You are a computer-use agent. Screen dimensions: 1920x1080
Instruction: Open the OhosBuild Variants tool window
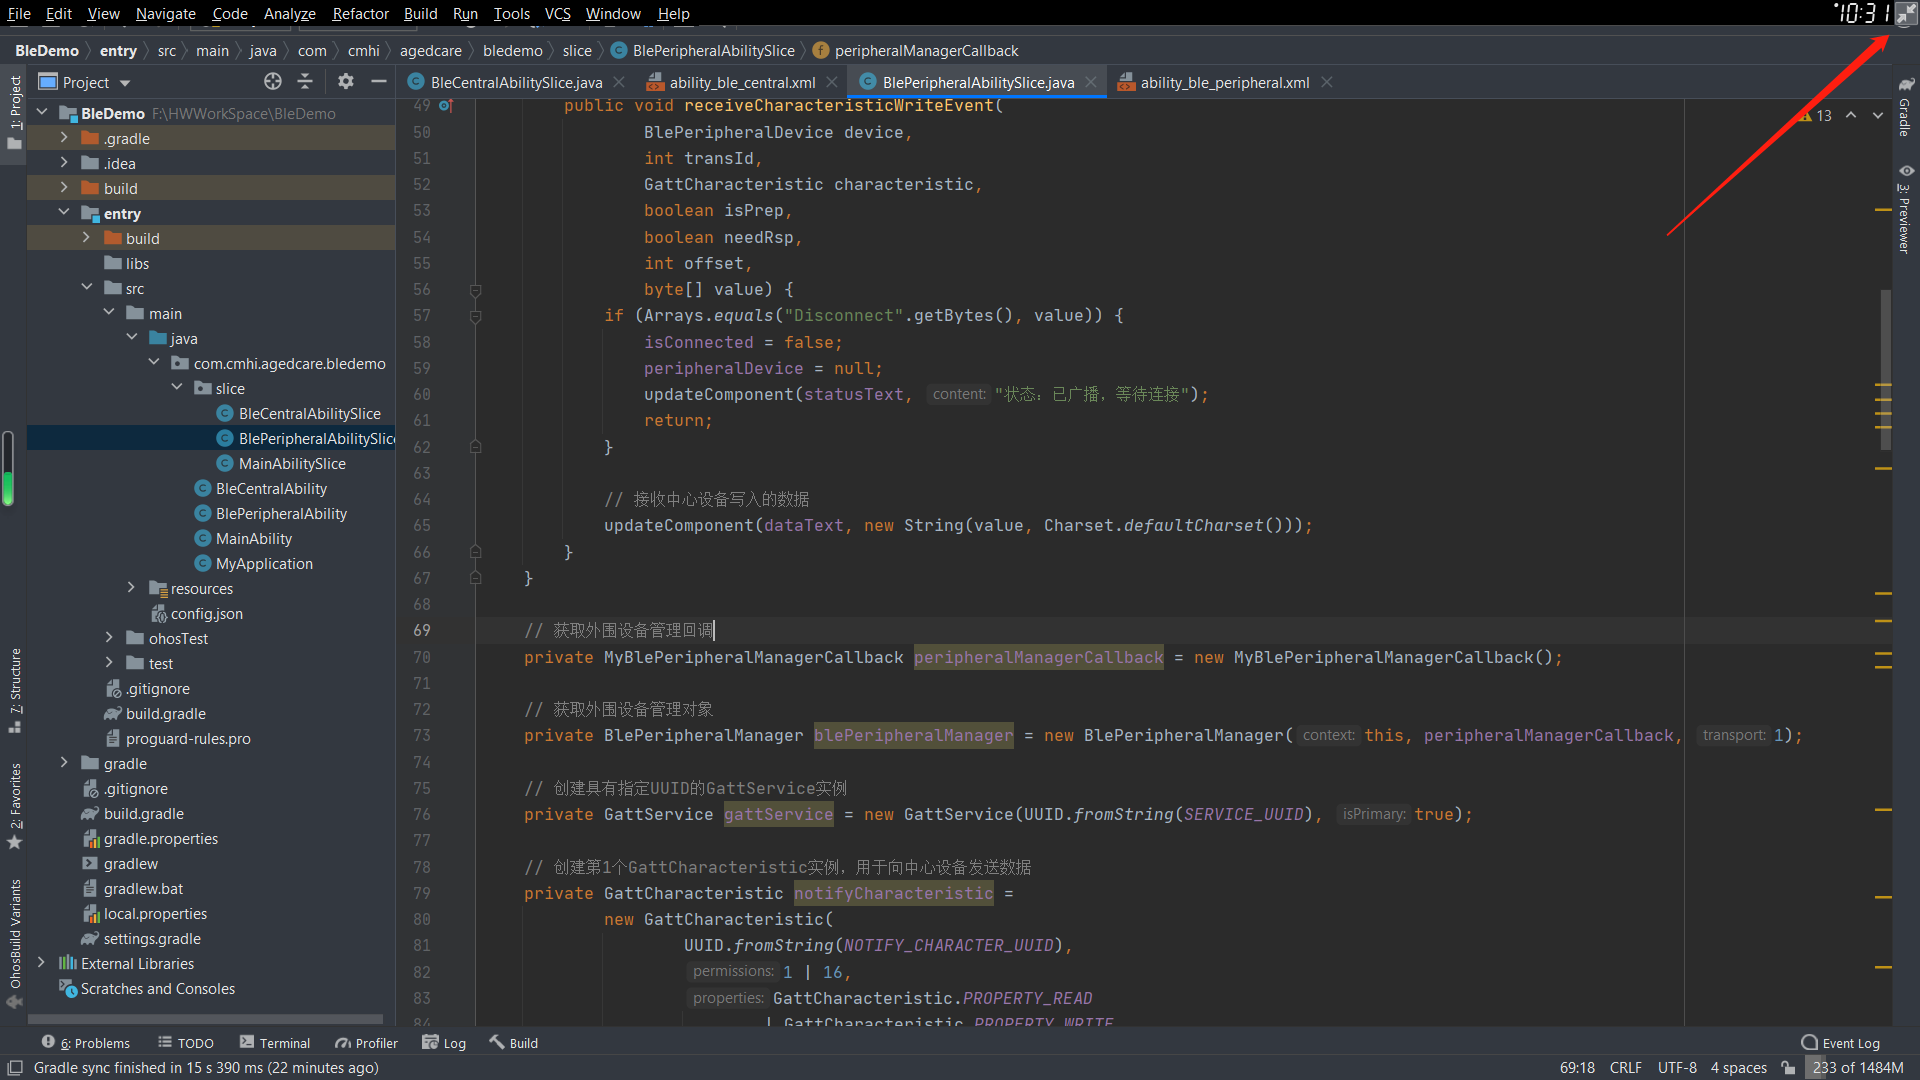tap(14, 943)
